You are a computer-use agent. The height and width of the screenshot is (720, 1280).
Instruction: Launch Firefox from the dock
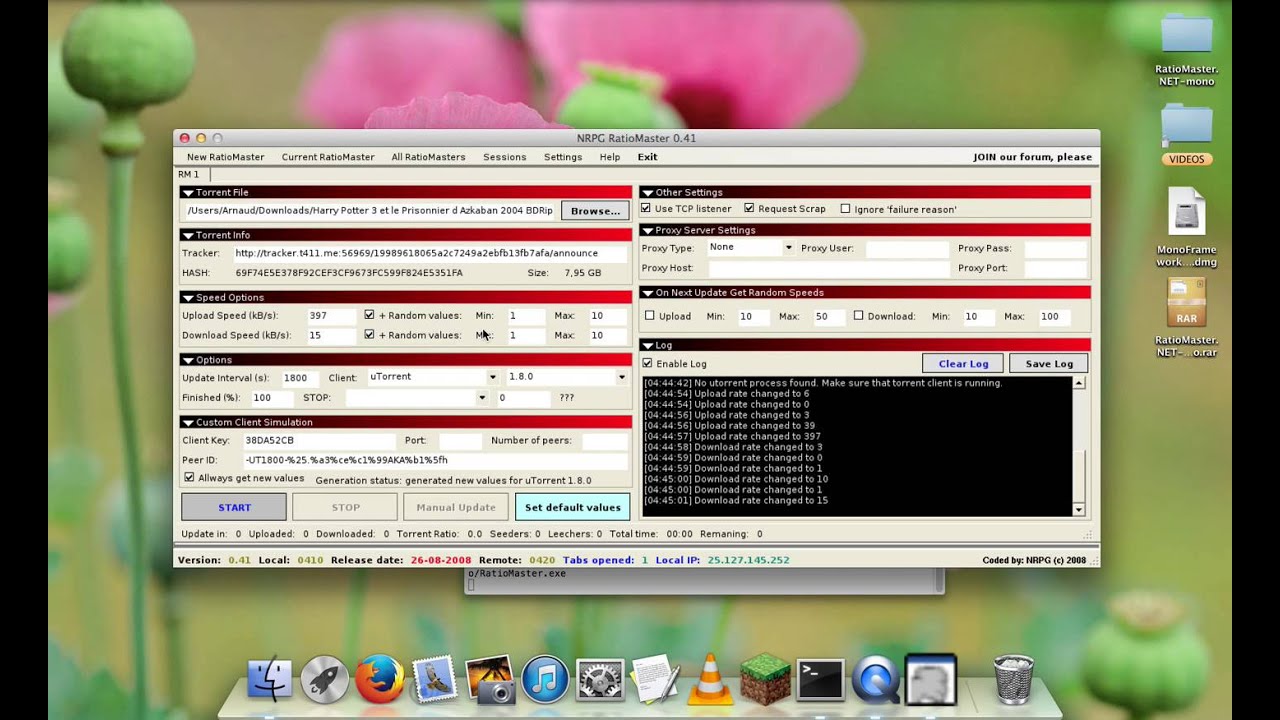pos(380,680)
